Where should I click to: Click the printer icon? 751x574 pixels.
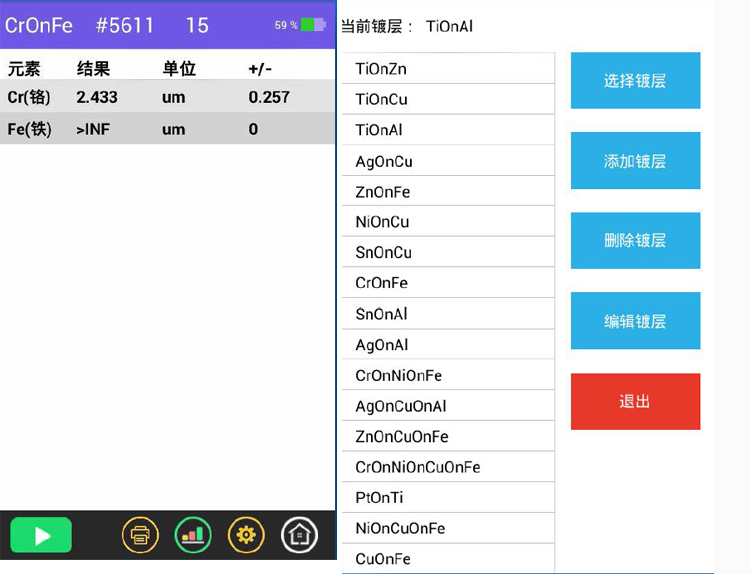[140, 535]
